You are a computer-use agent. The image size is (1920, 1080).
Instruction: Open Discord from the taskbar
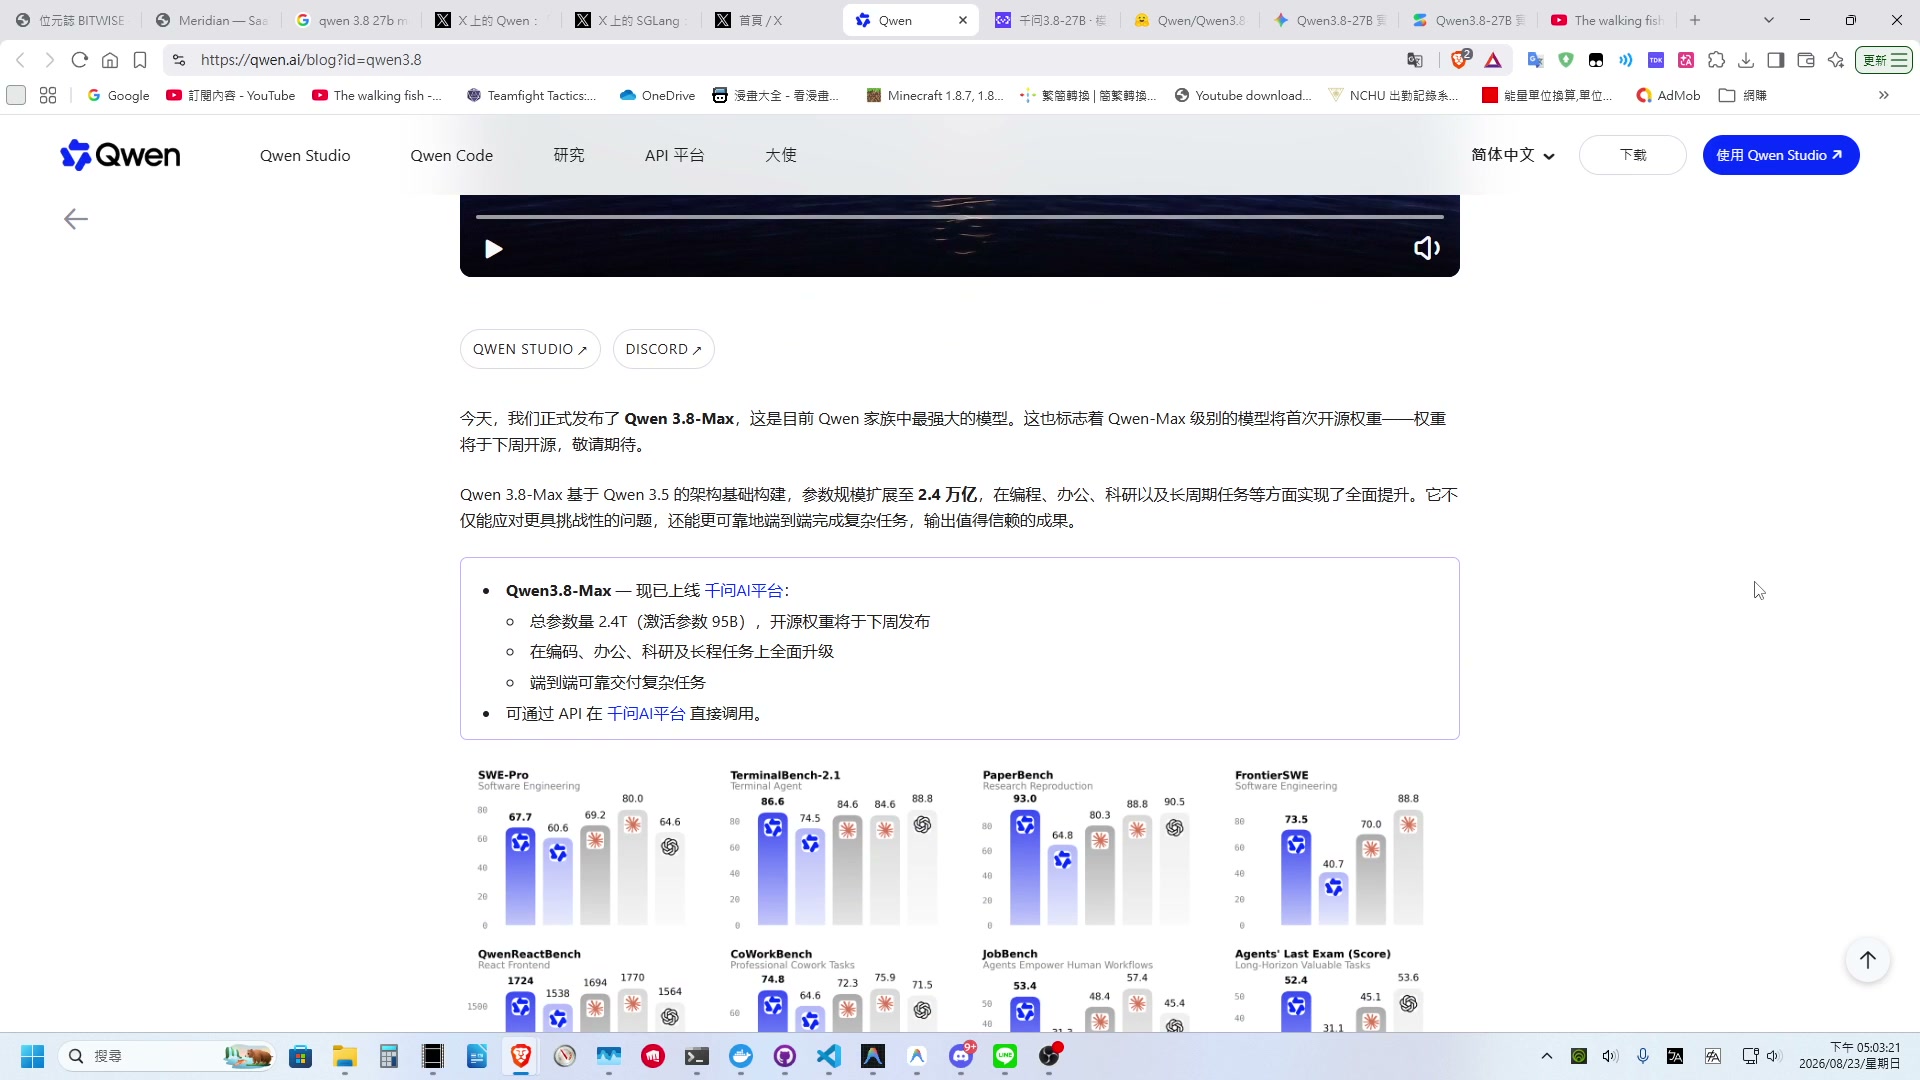tap(961, 1056)
